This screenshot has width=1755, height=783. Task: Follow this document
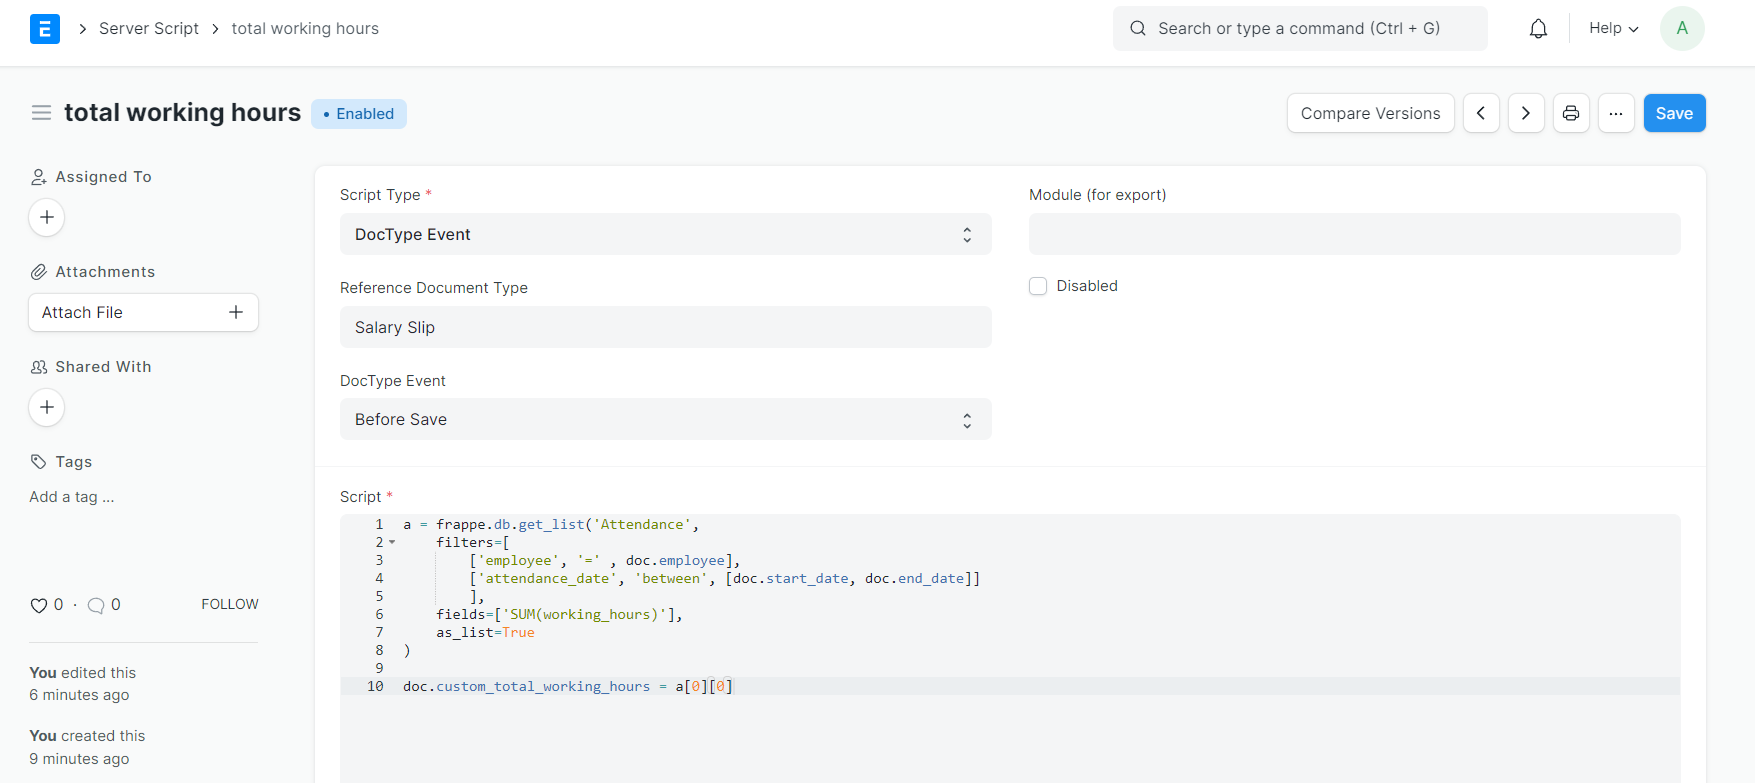(x=230, y=604)
